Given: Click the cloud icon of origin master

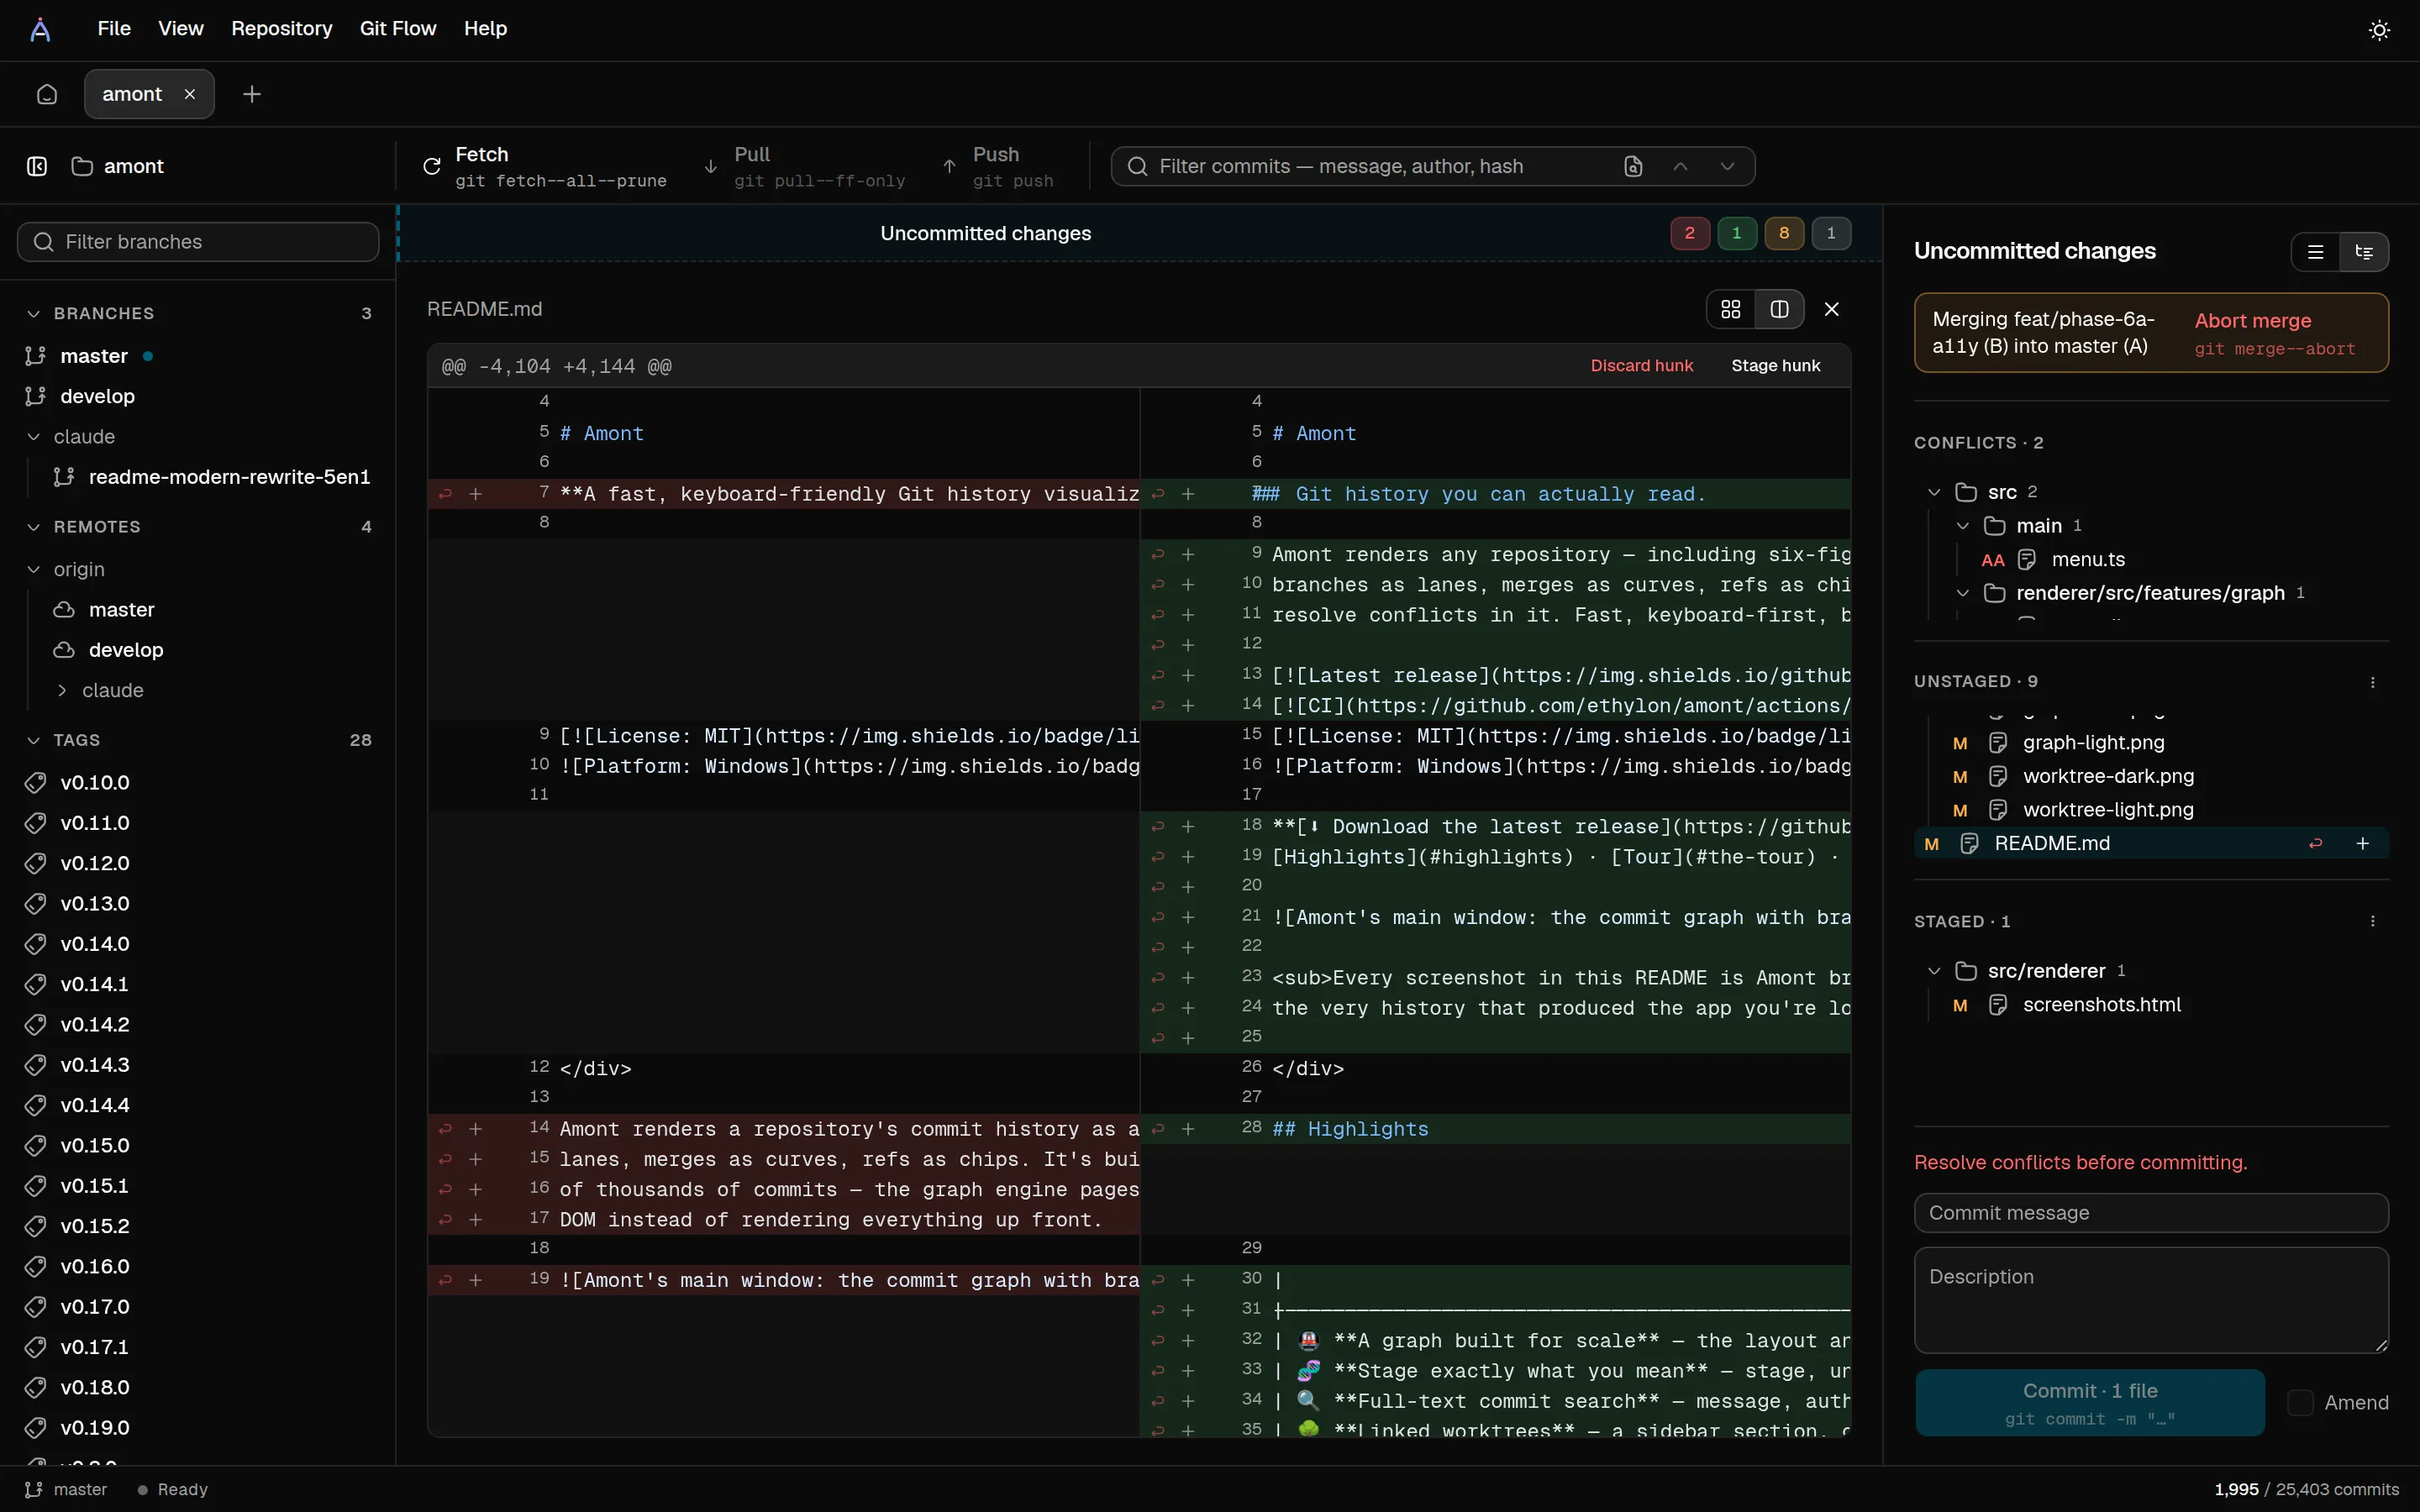Looking at the screenshot, I should pos(64,610).
